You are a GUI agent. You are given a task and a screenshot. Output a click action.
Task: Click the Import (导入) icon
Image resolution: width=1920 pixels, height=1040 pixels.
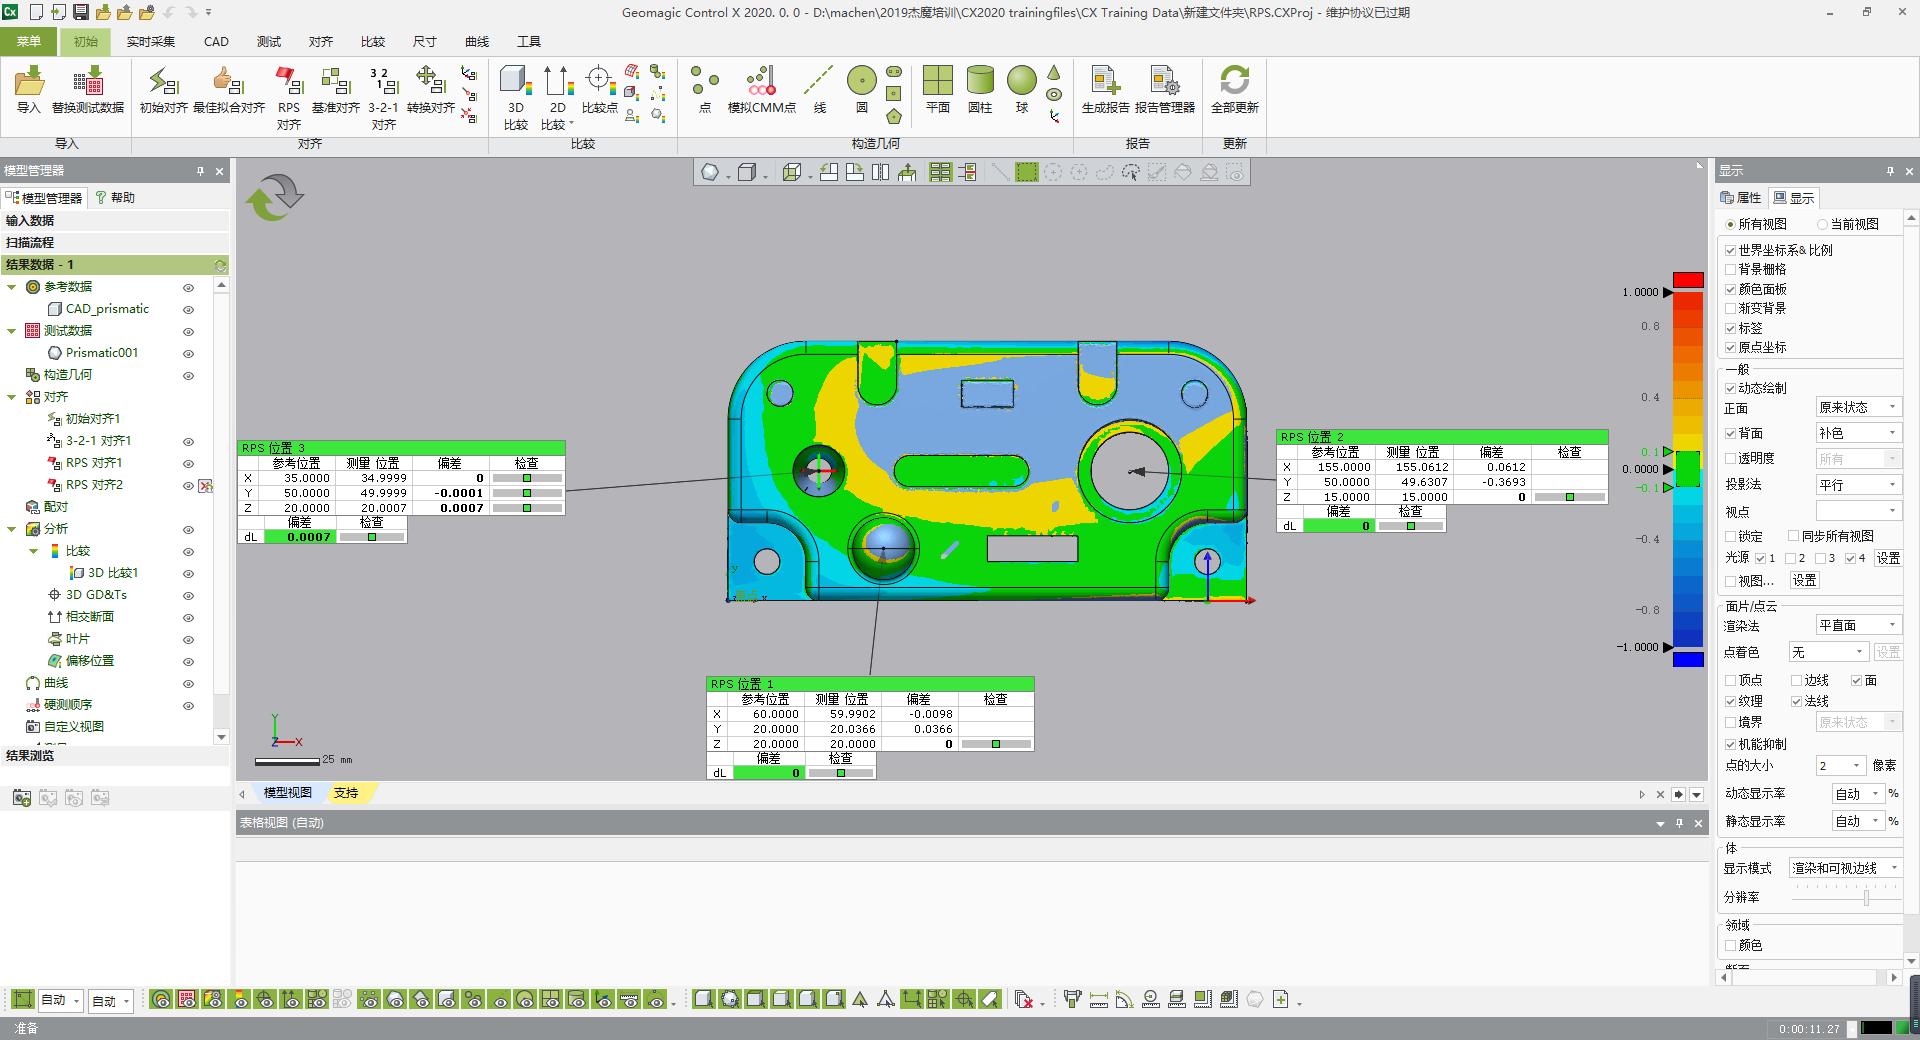point(29,82)
